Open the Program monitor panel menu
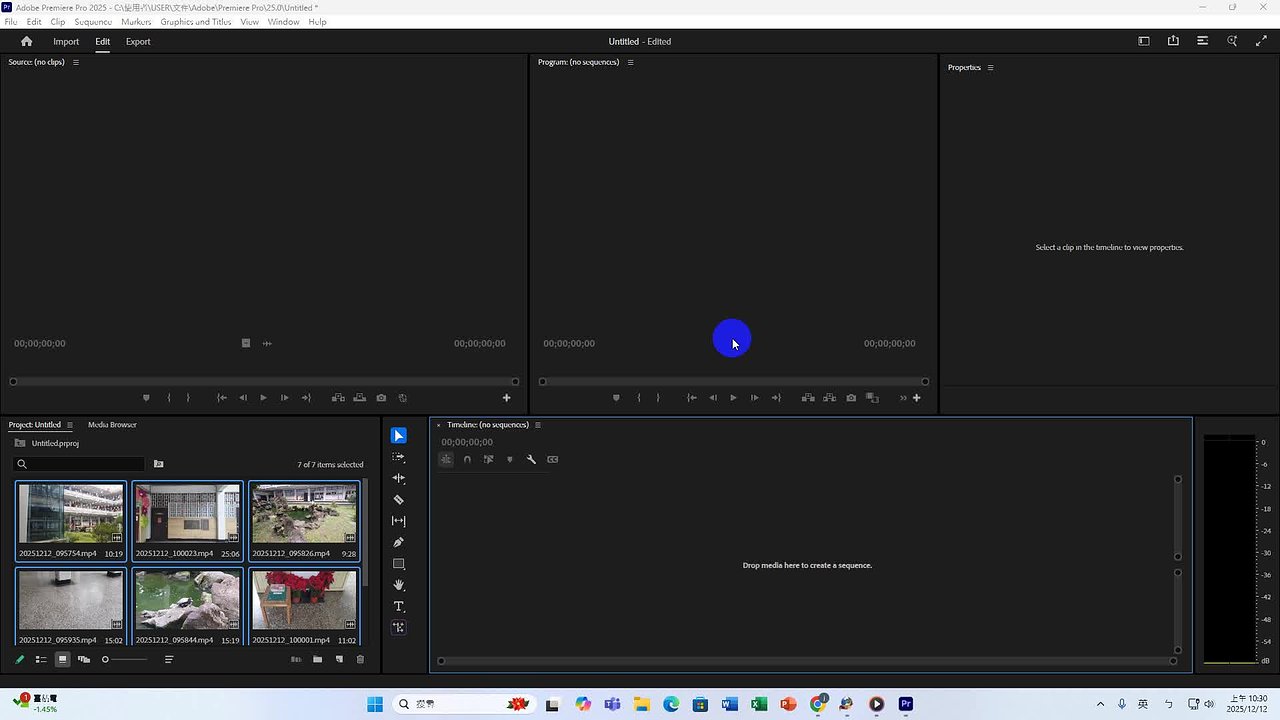The height and width of the screenshot is (720, 1280). 630,62
